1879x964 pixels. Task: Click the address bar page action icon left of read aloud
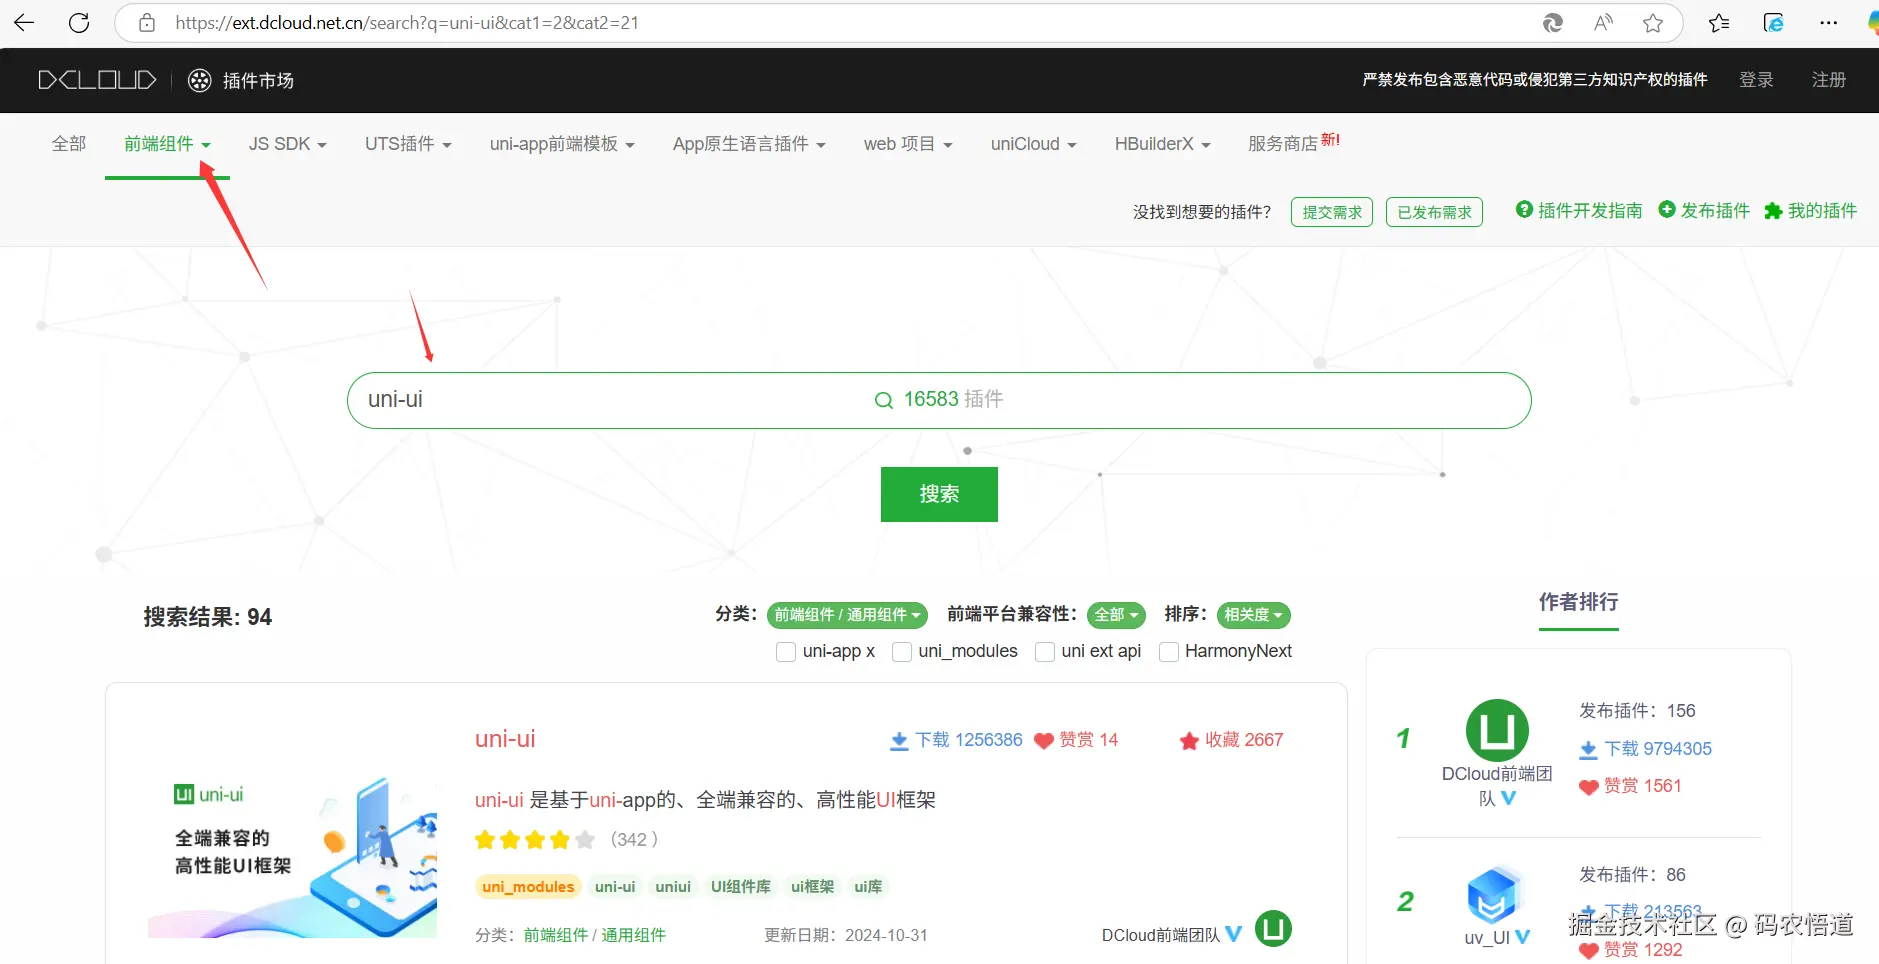click(x=1552, y=23)
